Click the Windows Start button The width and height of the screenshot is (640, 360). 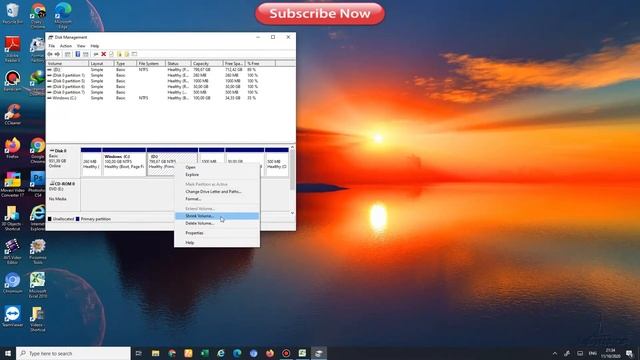(8, 353)
